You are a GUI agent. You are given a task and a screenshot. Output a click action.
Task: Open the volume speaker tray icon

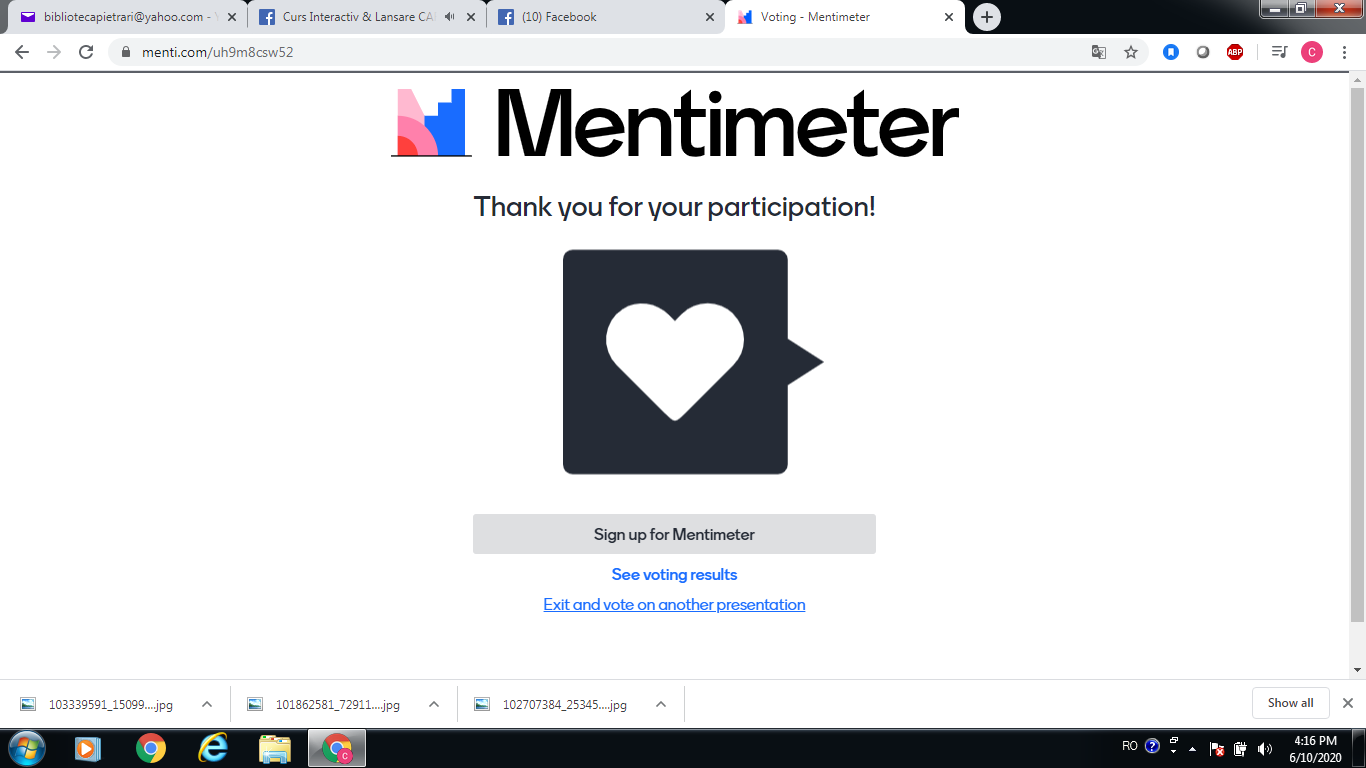(1265, 748)
